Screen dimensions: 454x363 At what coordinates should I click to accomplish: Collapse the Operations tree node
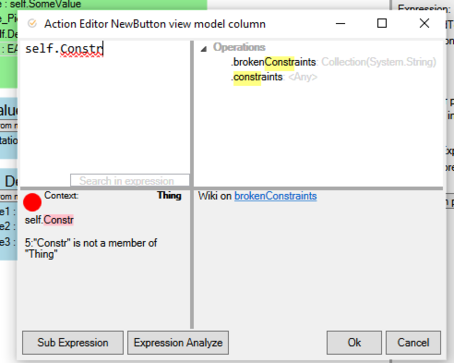coord(203,49)
